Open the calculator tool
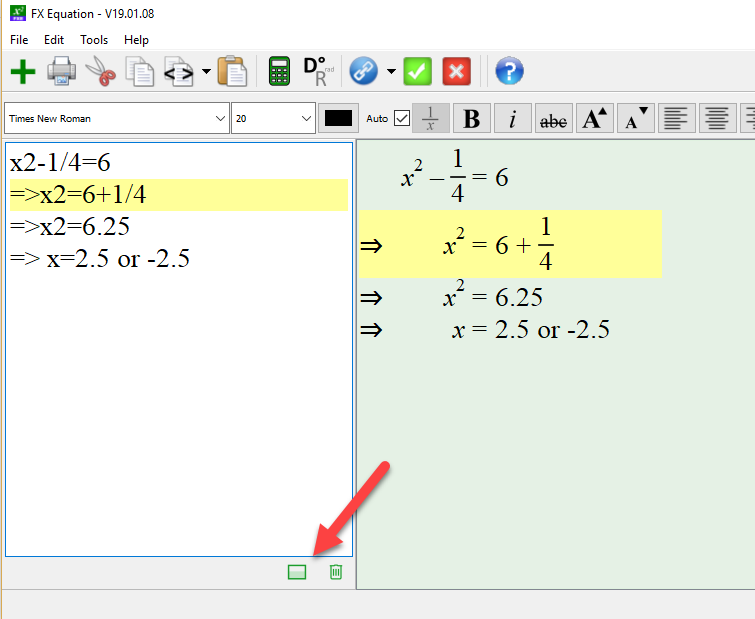This screenshot has width=755, height=619. [280, 72]
